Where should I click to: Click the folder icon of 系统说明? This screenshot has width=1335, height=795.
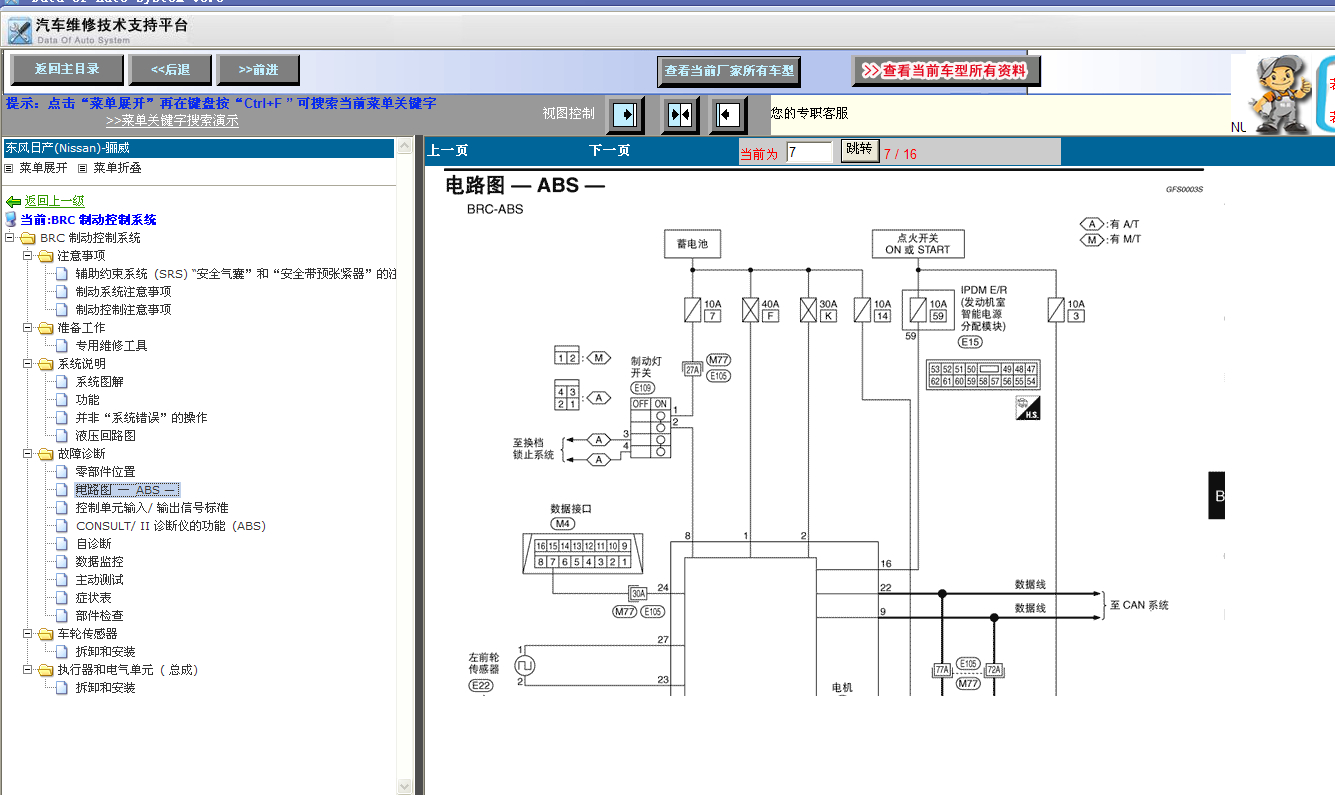(46, 364)
